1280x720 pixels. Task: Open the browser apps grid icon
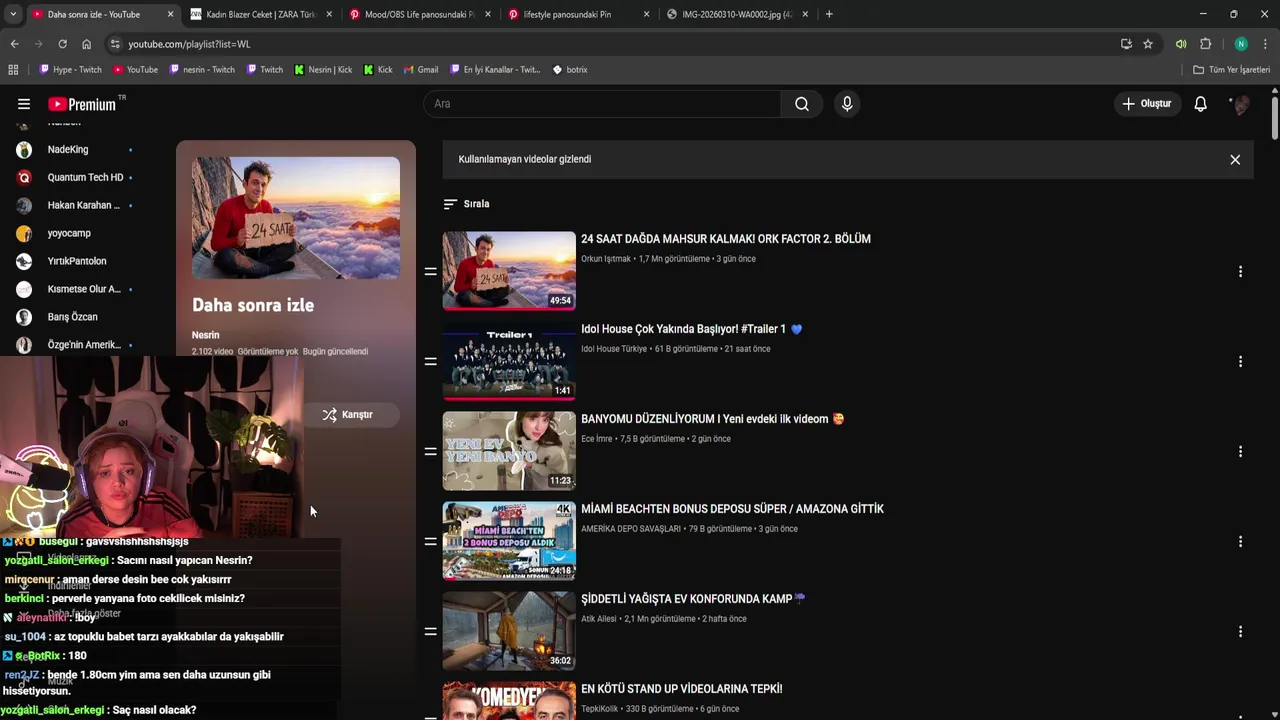(x=13, y=70)
